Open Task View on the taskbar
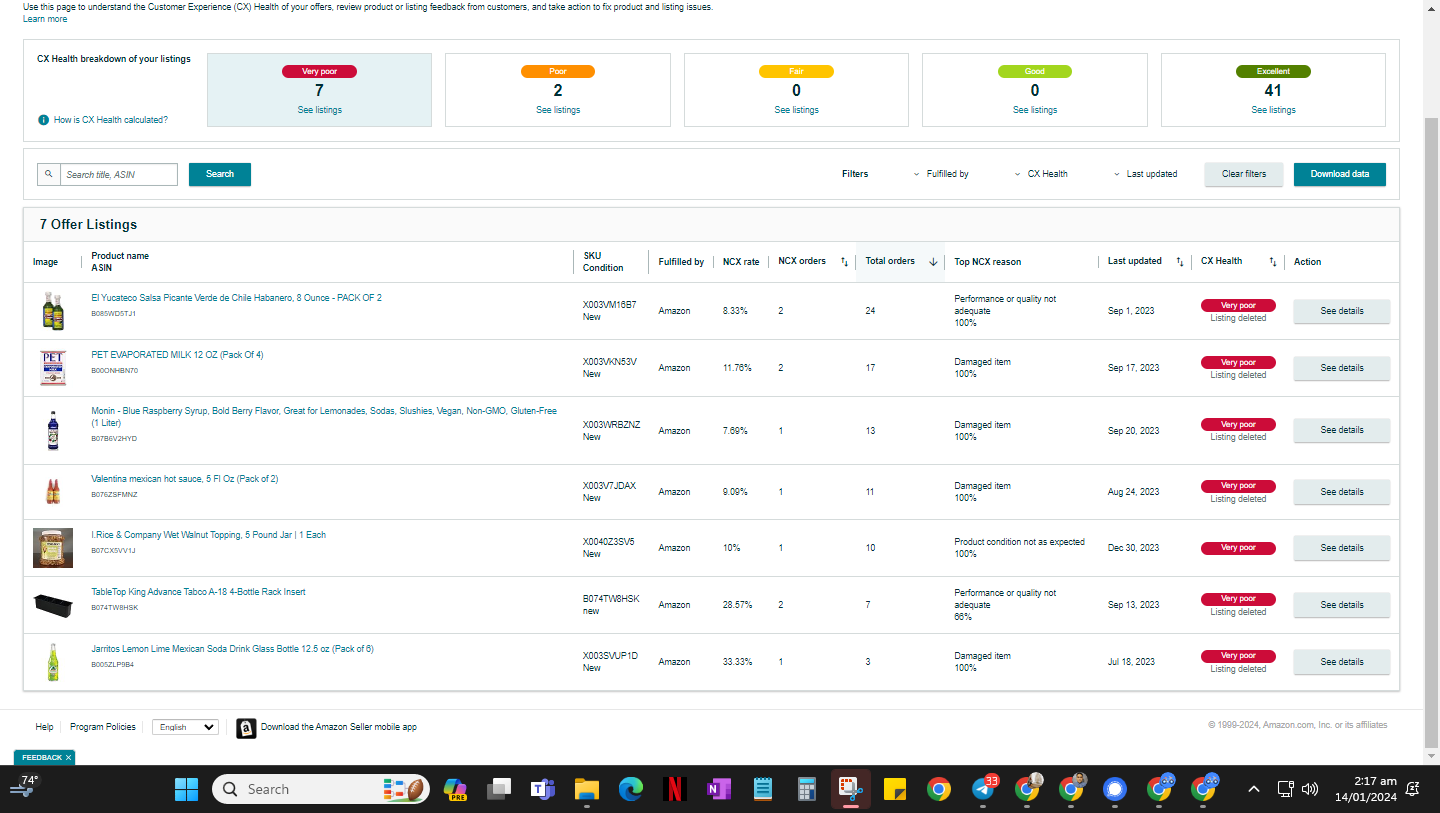1440x813 pixels. click(499, 789)
